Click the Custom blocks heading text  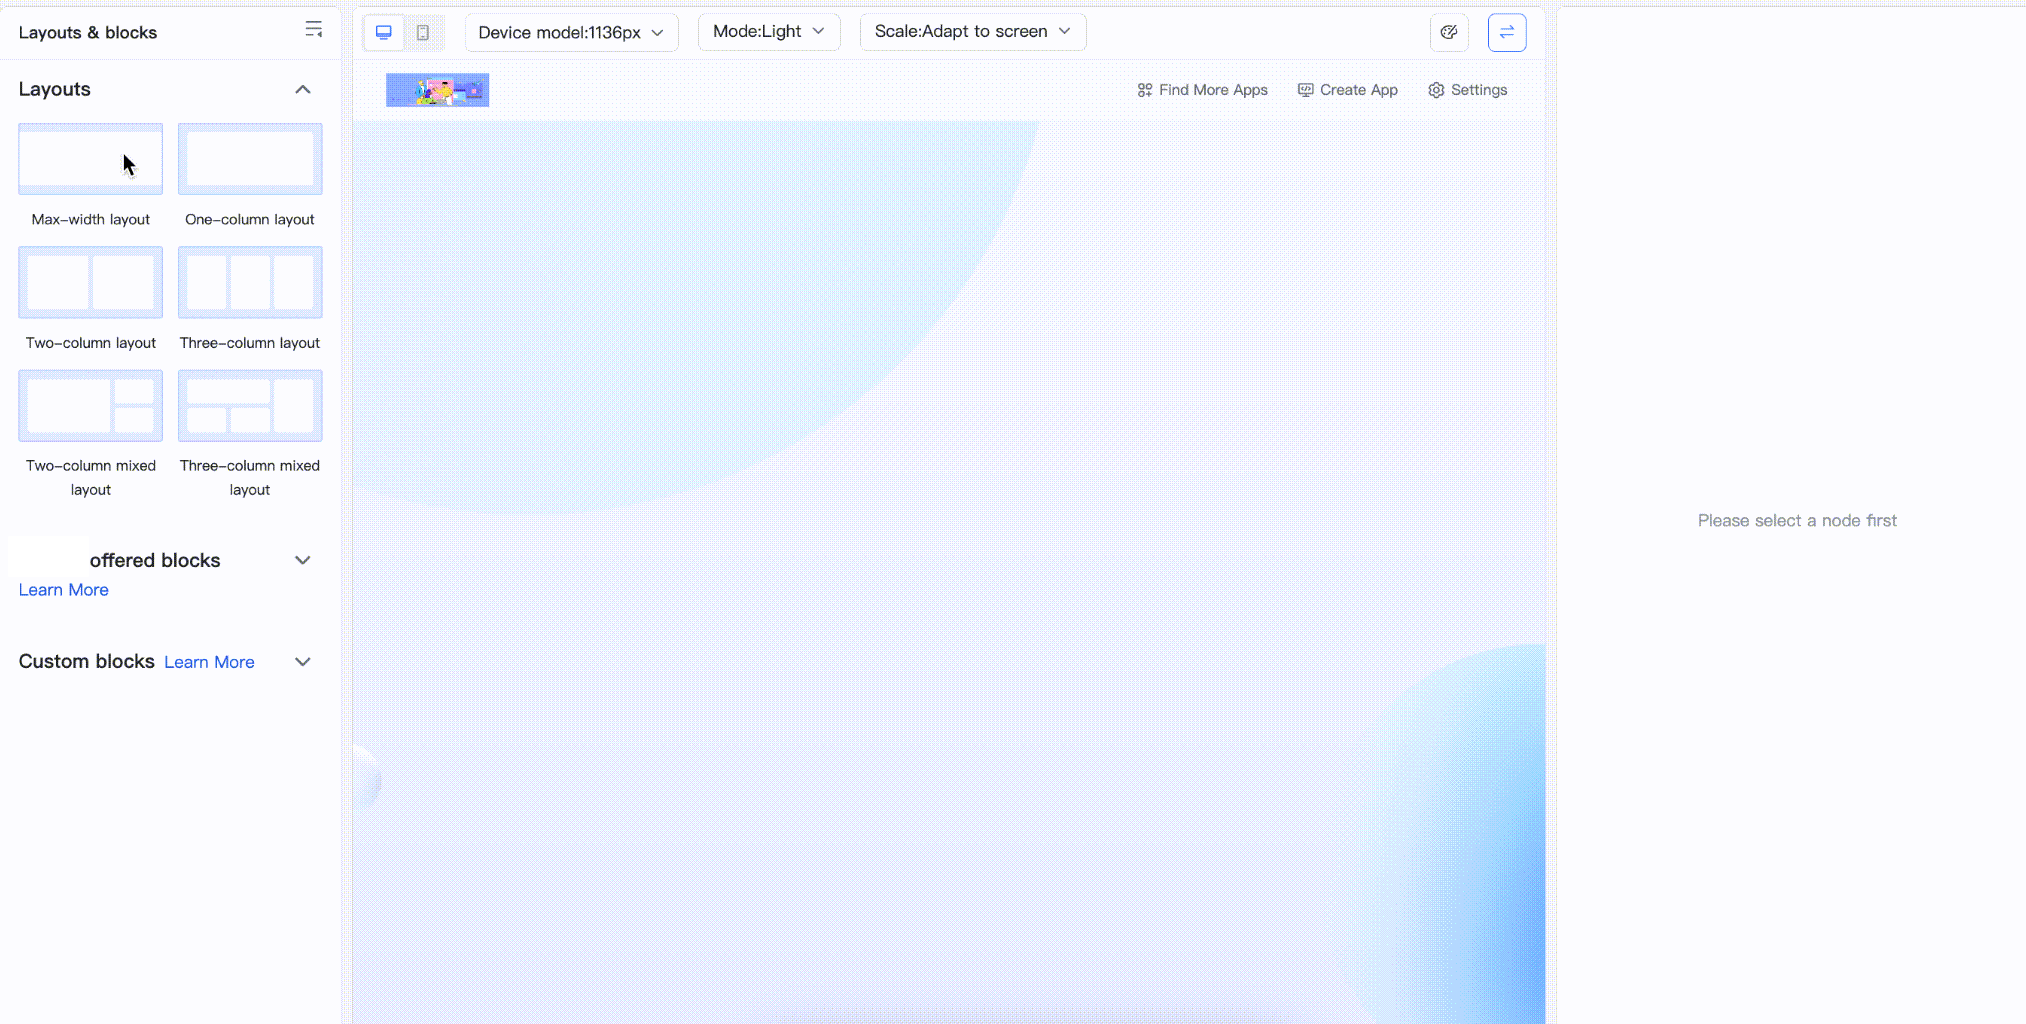pos(87,661)
